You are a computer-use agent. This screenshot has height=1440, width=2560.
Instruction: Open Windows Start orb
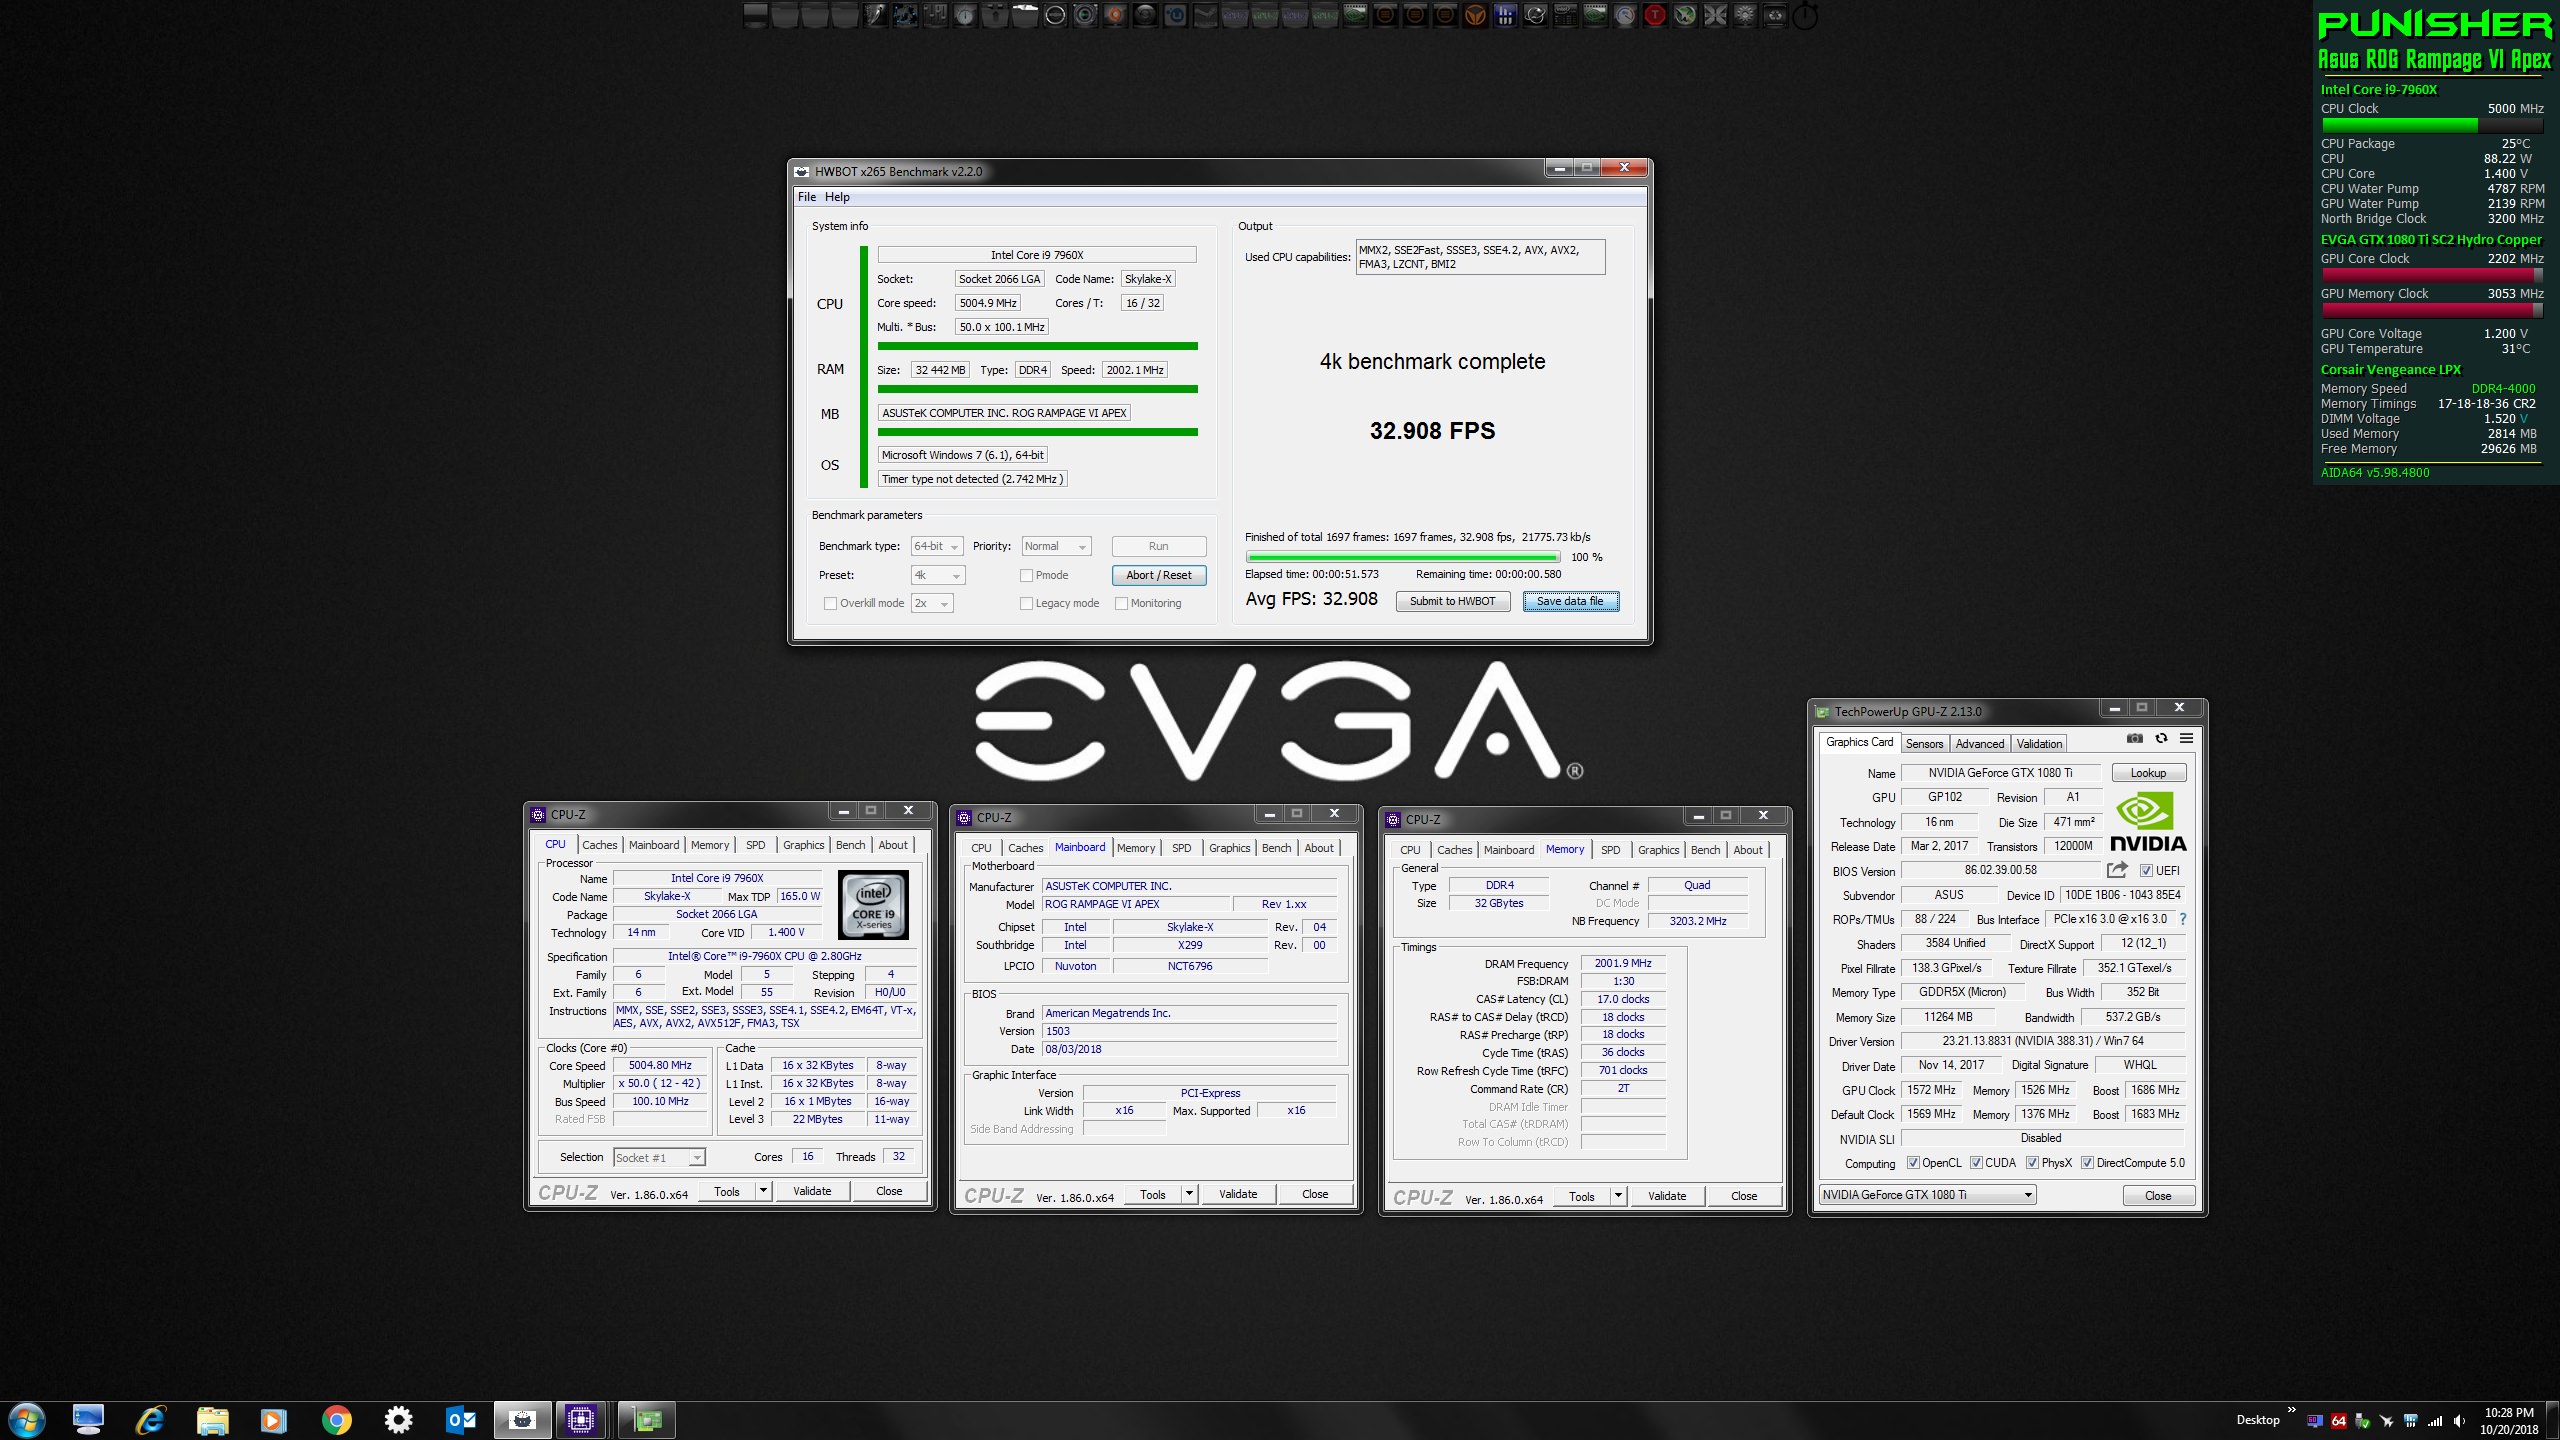[x=26, y=1420]
